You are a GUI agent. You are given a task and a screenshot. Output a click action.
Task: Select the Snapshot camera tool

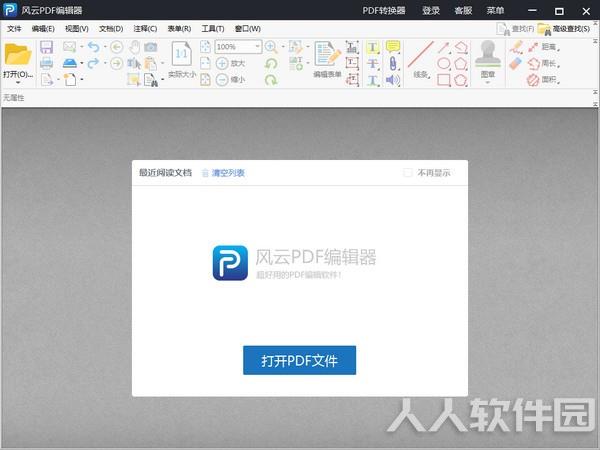coord(150,47)
